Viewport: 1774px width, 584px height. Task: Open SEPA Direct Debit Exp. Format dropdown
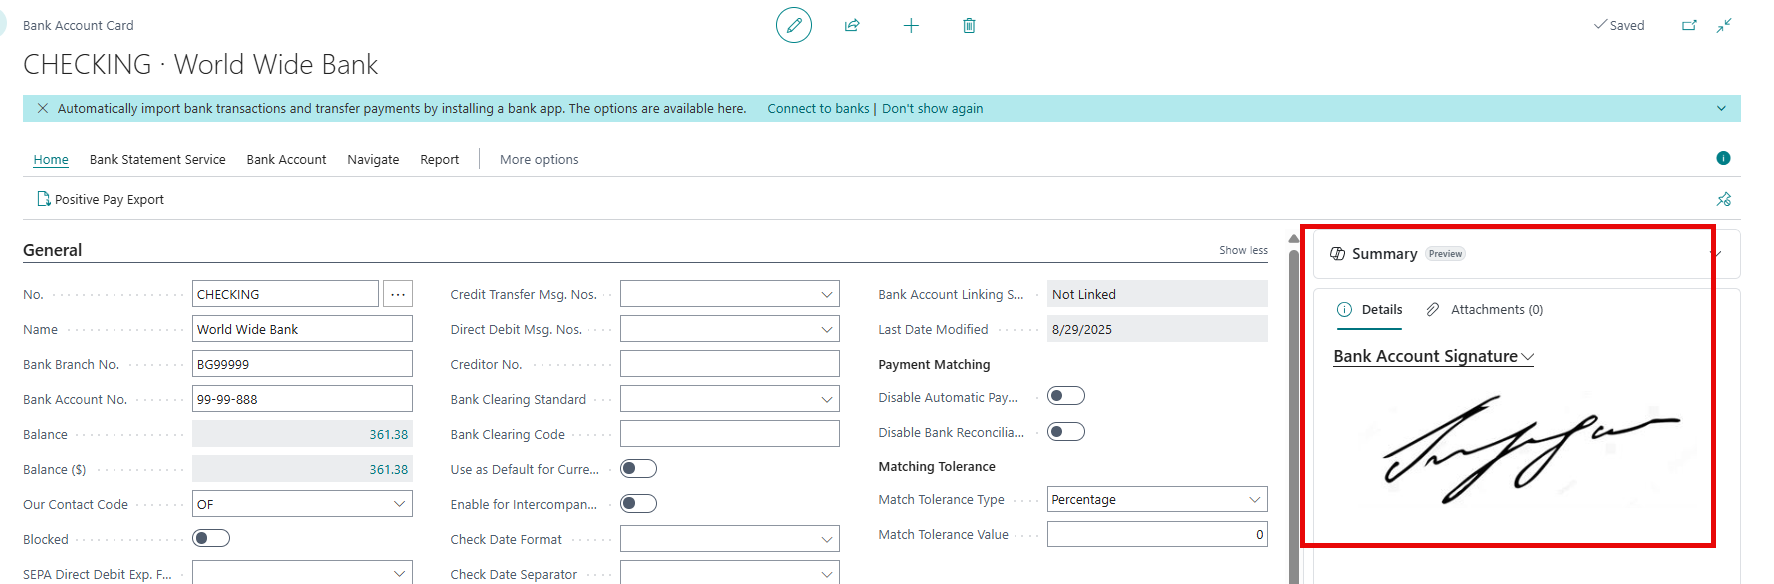pyautogui.click(x=400, y=574)
